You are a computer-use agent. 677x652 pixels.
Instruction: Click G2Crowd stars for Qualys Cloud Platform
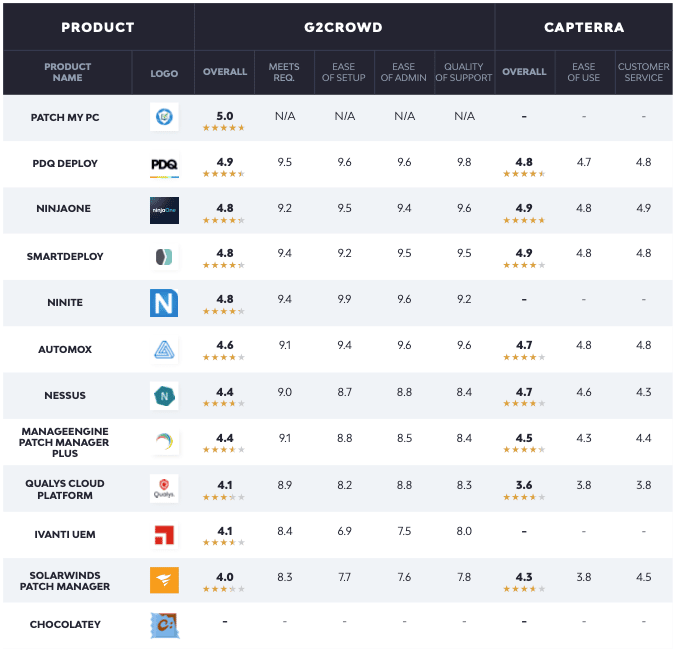coord(224,497)
